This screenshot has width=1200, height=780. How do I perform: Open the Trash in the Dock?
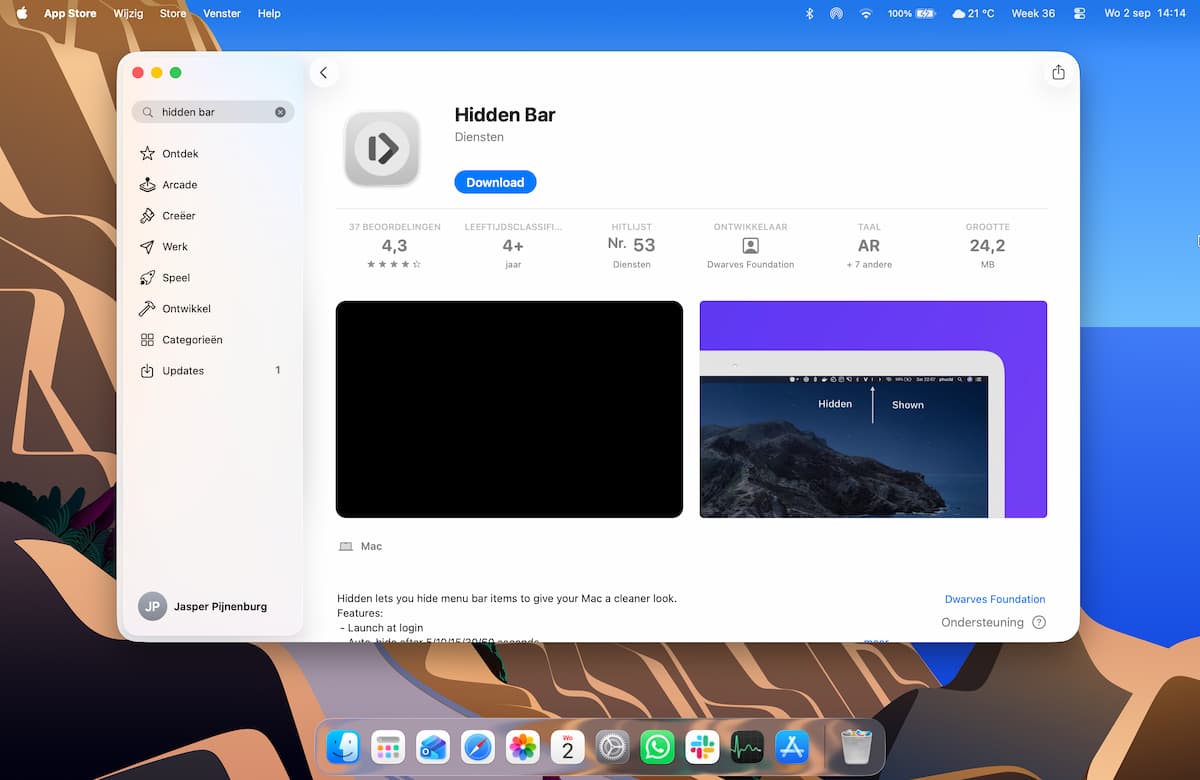[856, 747]
